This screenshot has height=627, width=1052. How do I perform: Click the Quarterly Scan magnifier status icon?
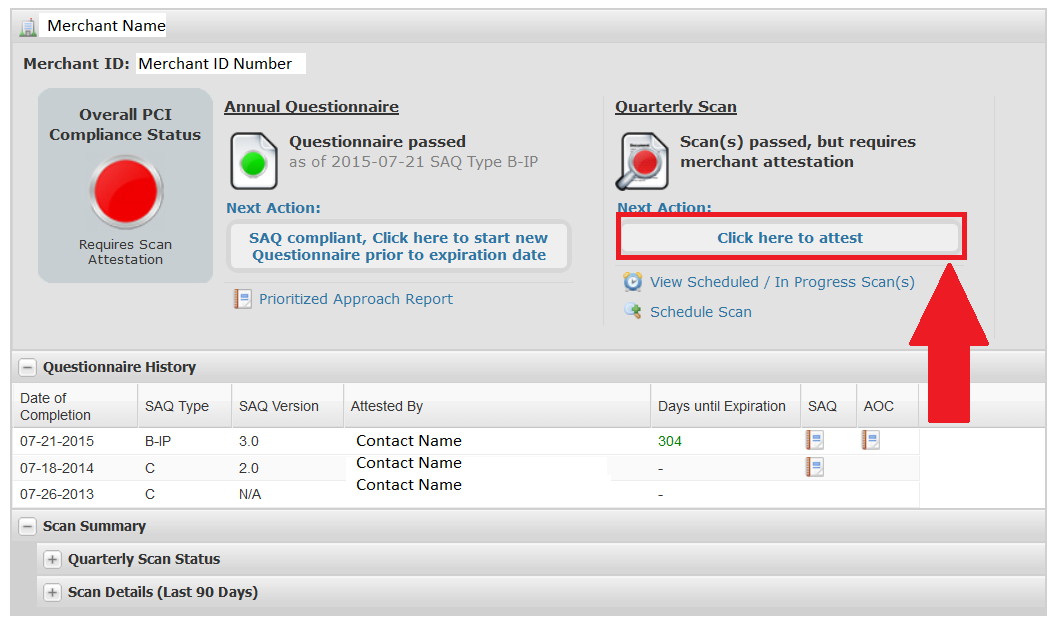point(642,162)
